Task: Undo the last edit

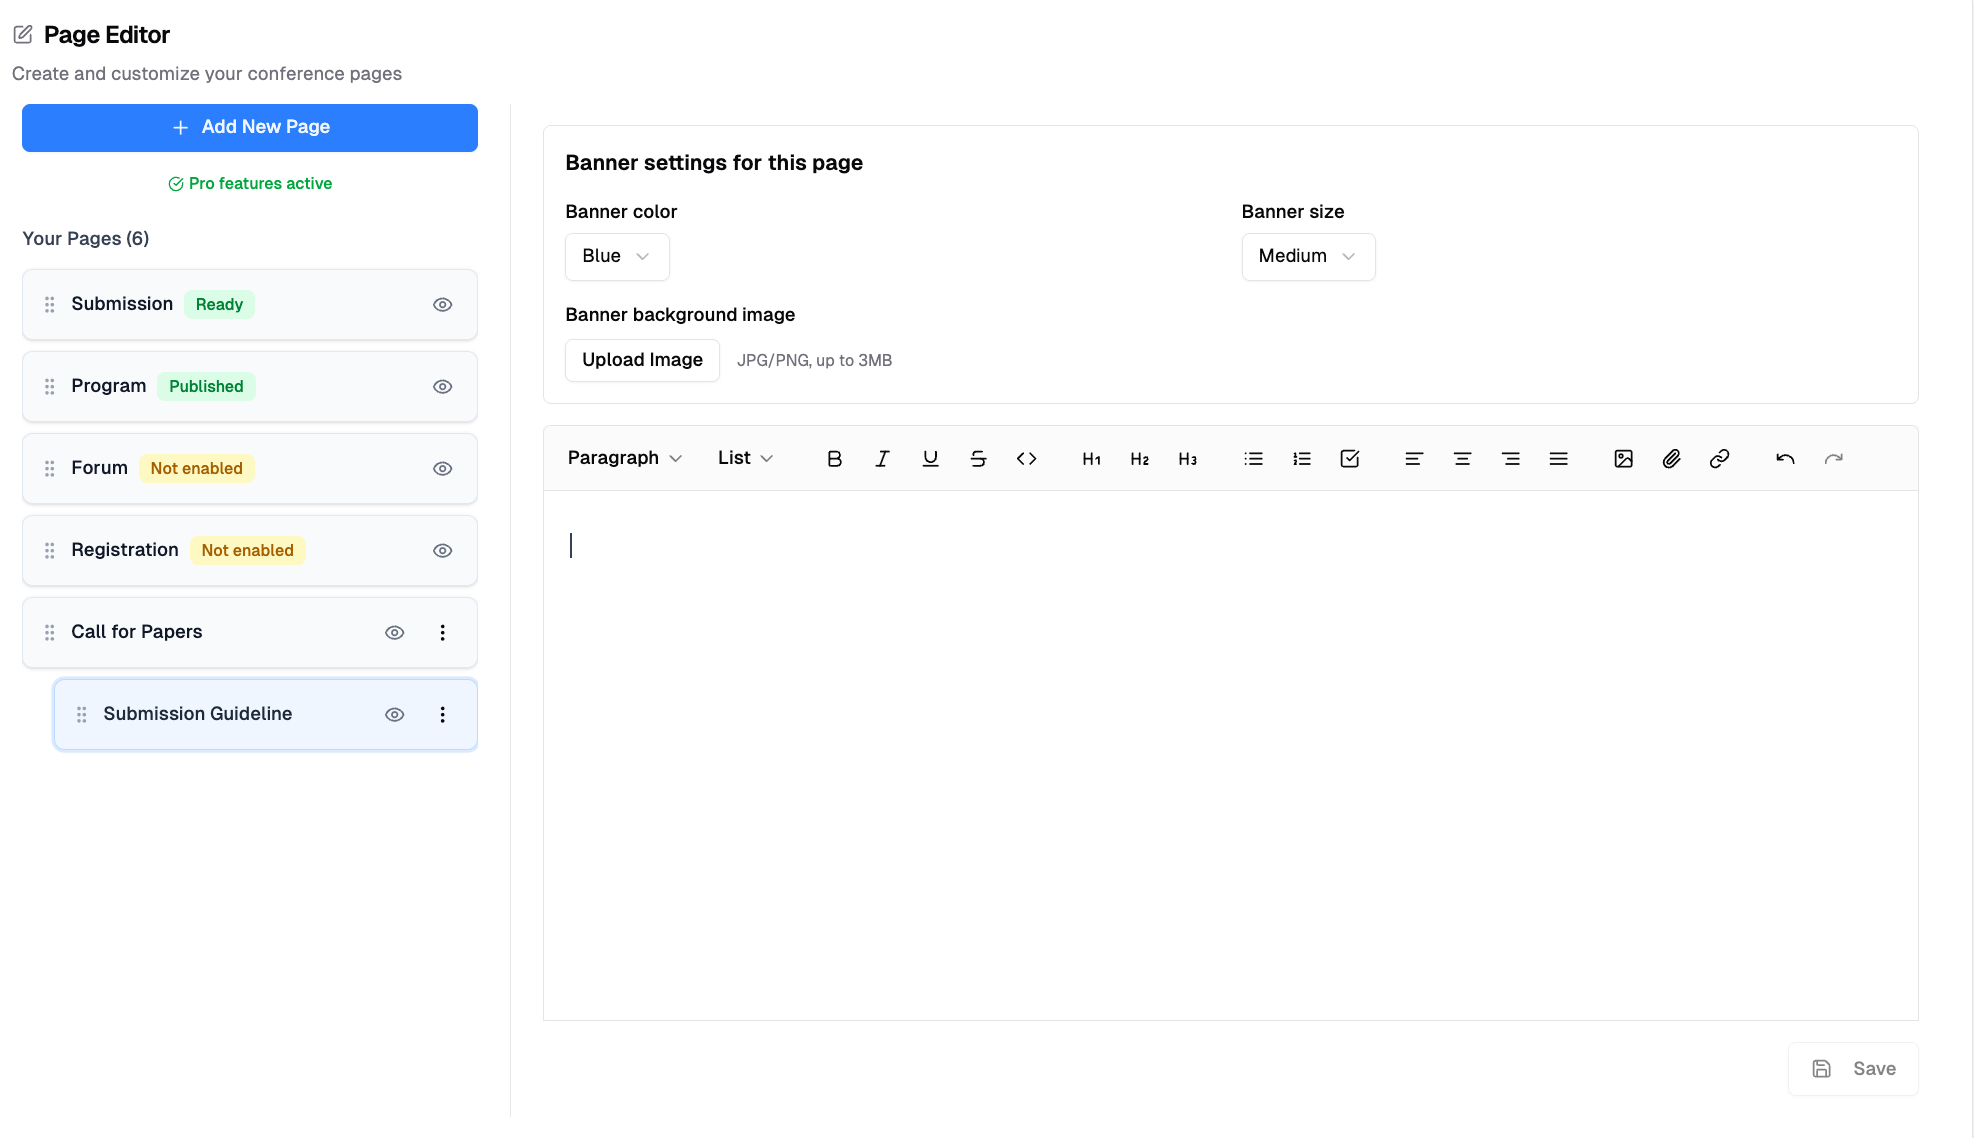Action: point(1785,459)
